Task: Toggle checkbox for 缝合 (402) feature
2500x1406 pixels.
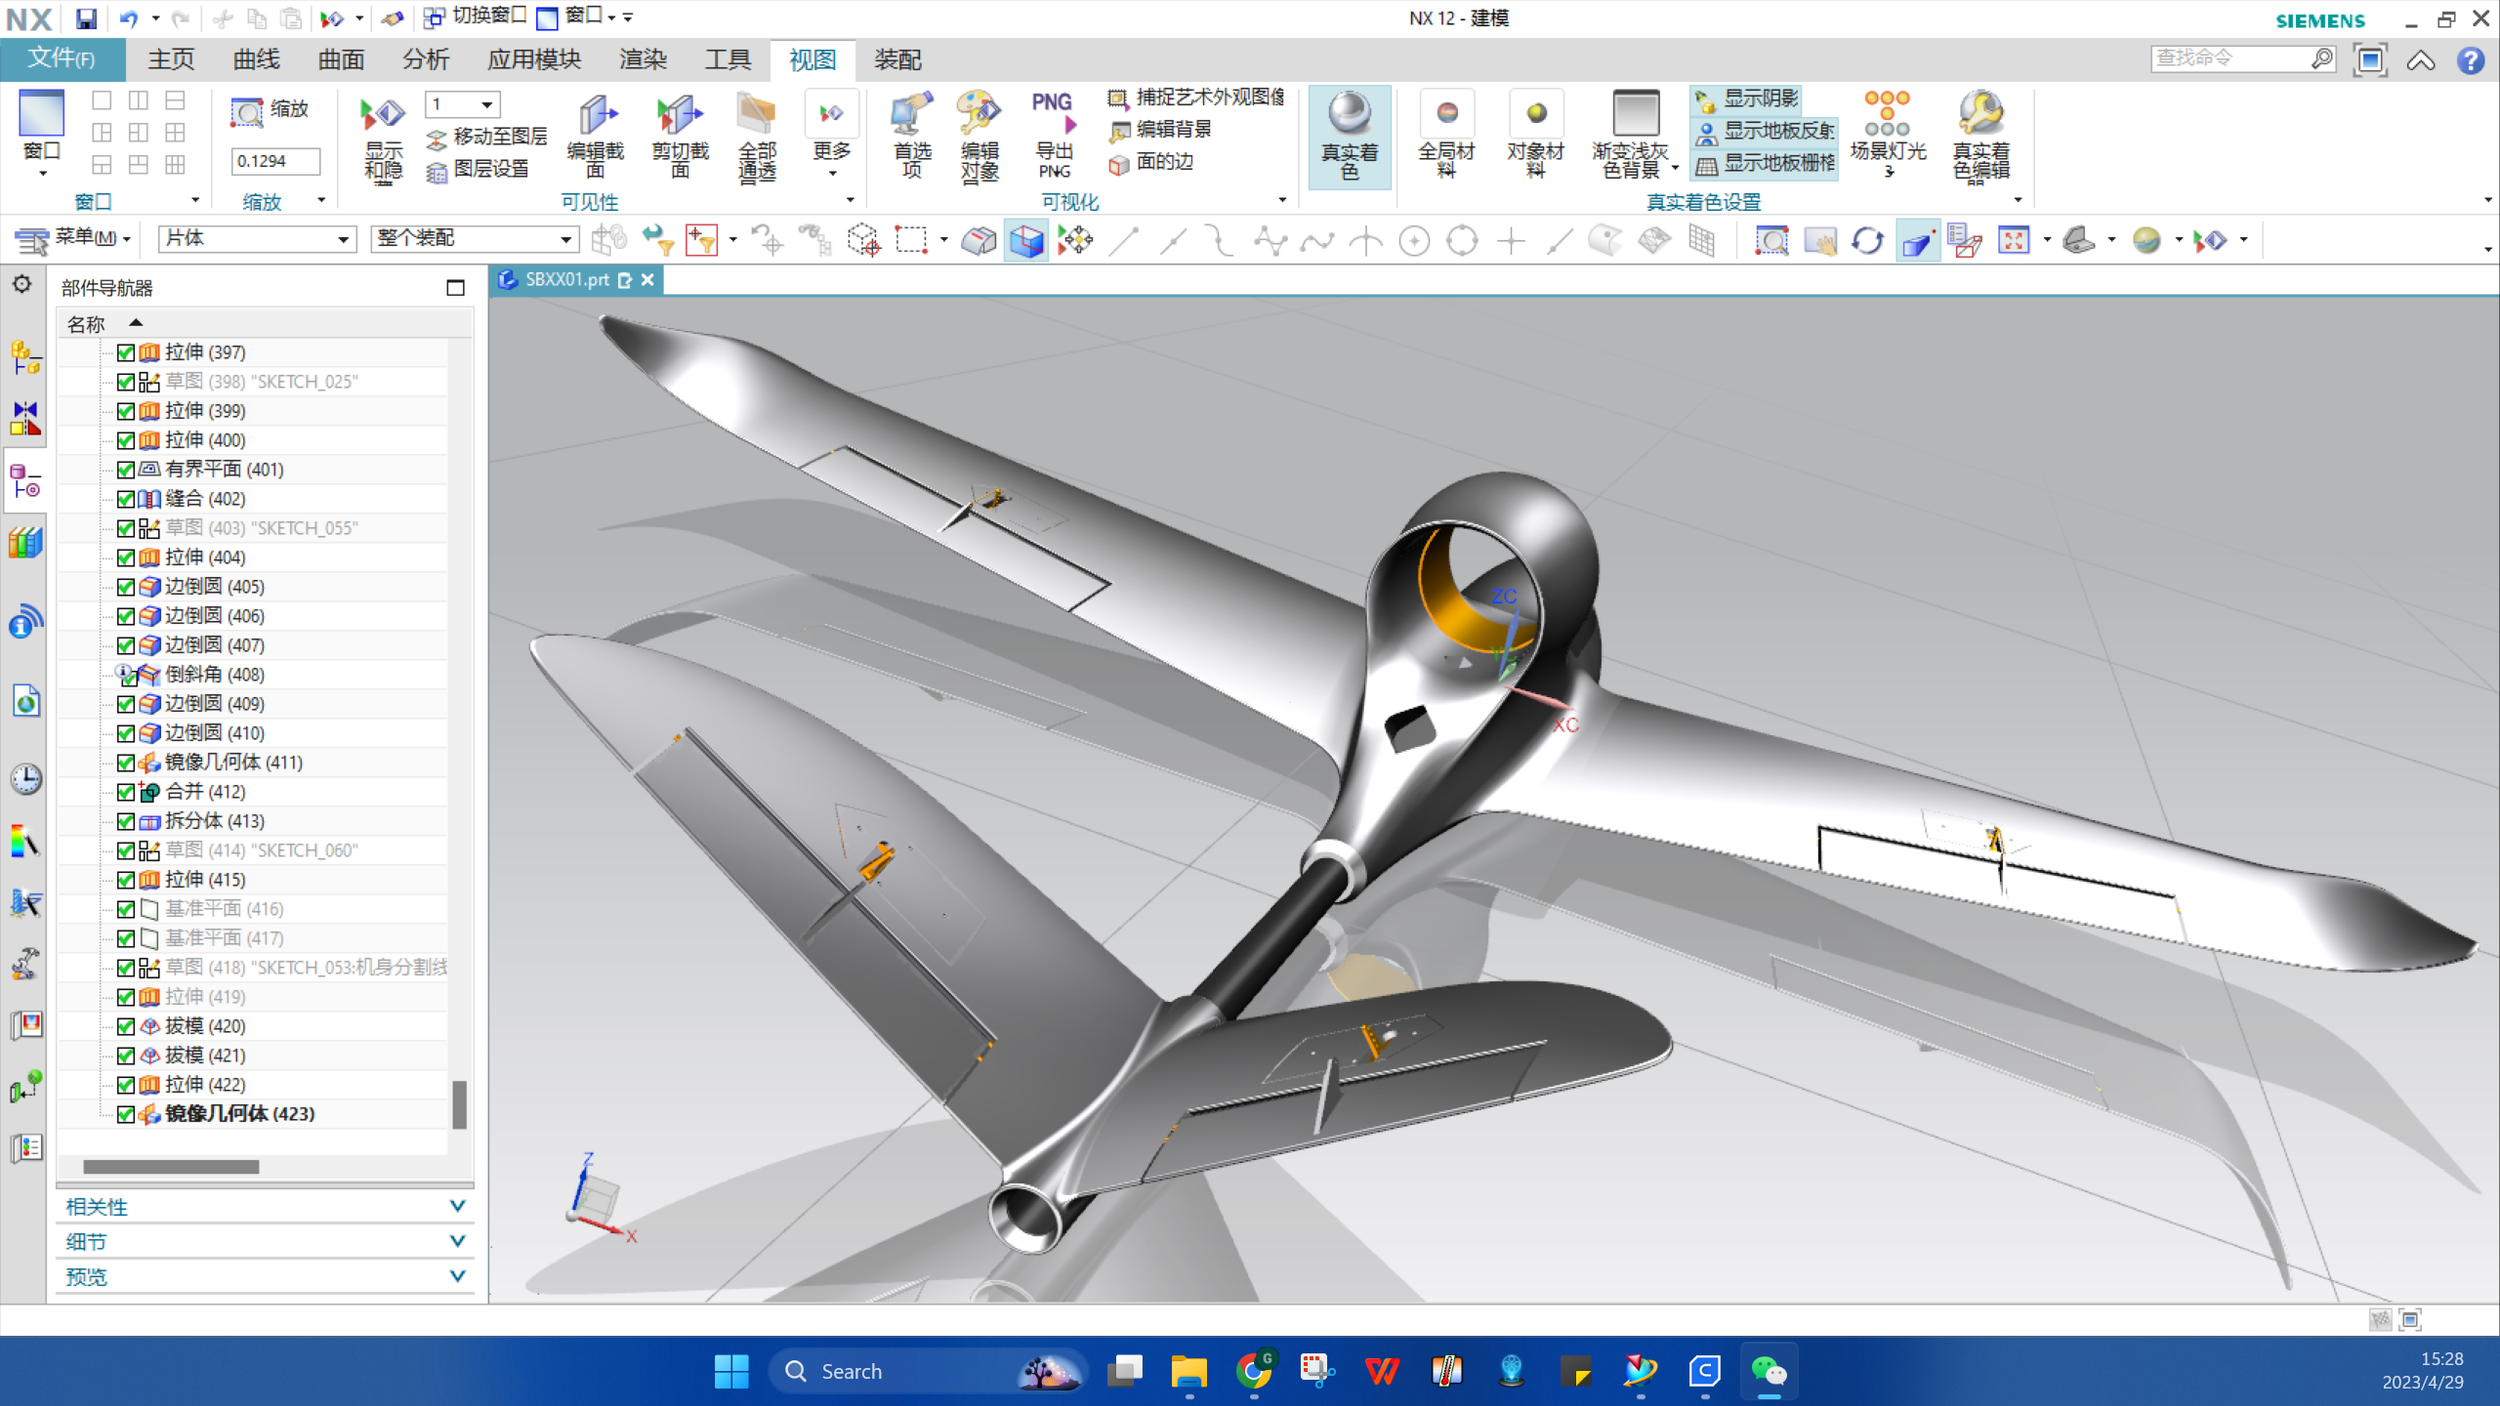Action: (x=126, y=499)
